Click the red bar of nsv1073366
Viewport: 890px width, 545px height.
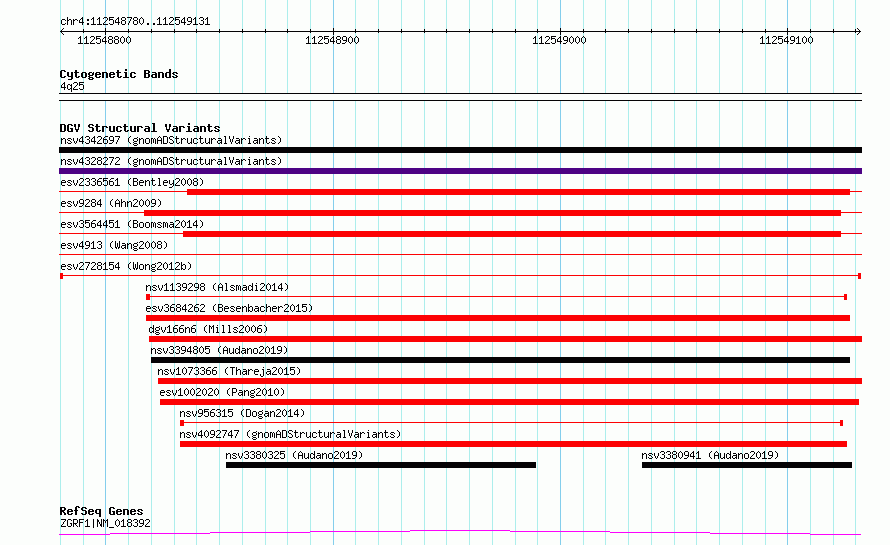point(510,381)
